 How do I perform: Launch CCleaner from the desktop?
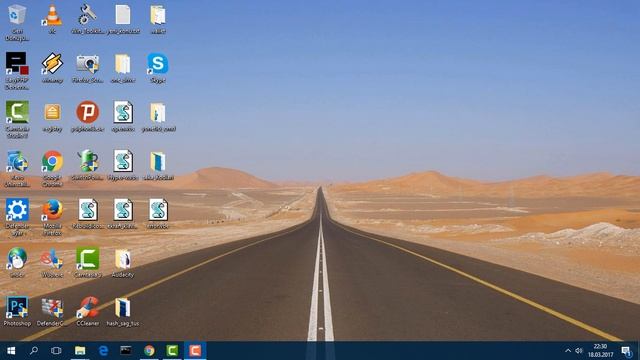(x=88, y=307)
